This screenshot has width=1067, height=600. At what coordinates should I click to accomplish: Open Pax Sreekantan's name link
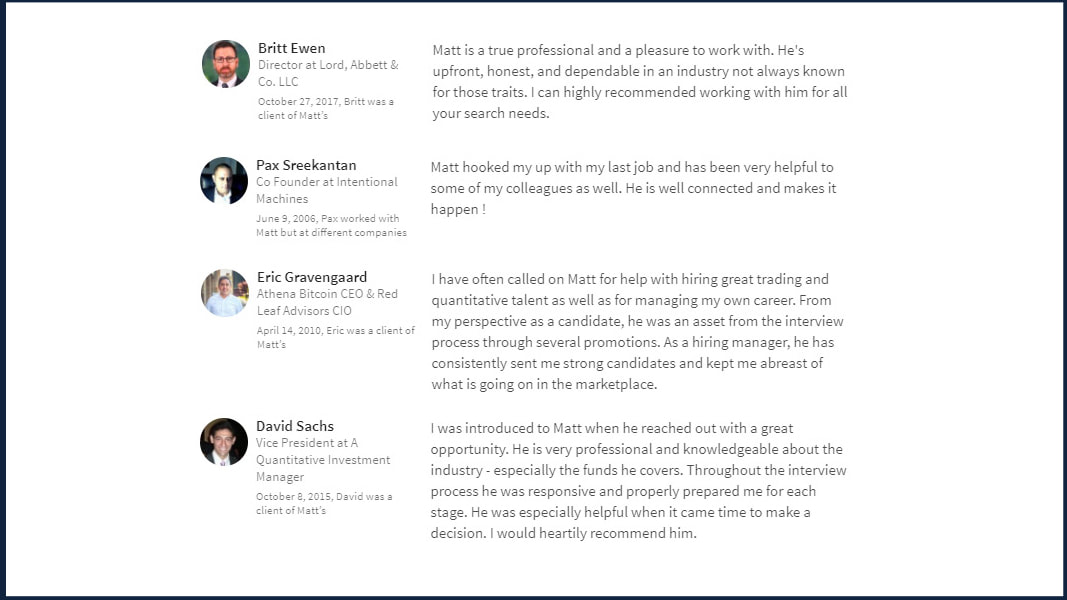(x=306, y=165)
